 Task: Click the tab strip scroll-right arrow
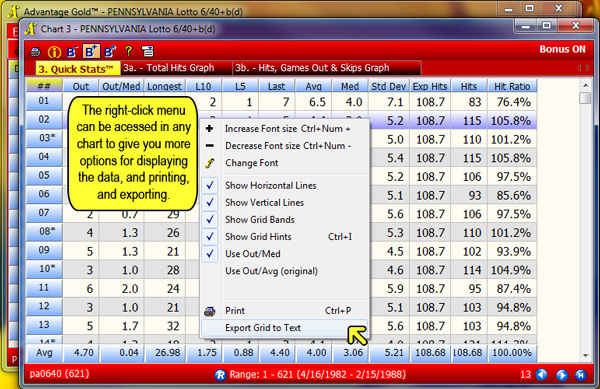(x=588, y=68)
